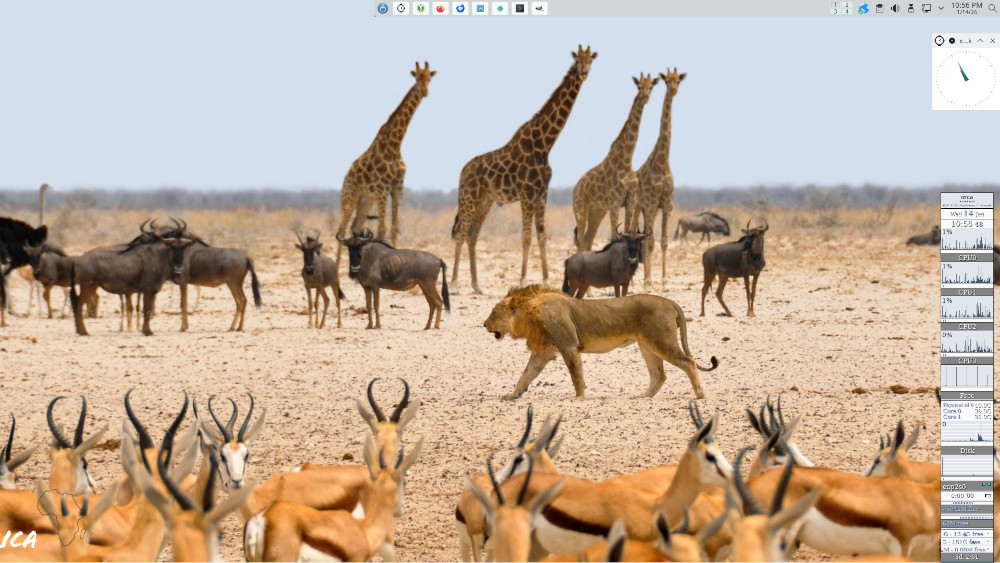Viewport: 1000px width, 563px height.
Task: Switch to virtual desktop 2
Action: coord(847,5)
